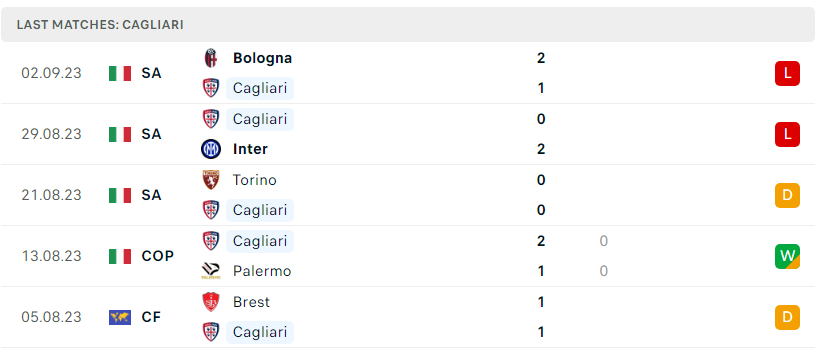Select the Last Matches: Cagliari header
This screenshot has width=821, height=360.
(x=408, y=25)
